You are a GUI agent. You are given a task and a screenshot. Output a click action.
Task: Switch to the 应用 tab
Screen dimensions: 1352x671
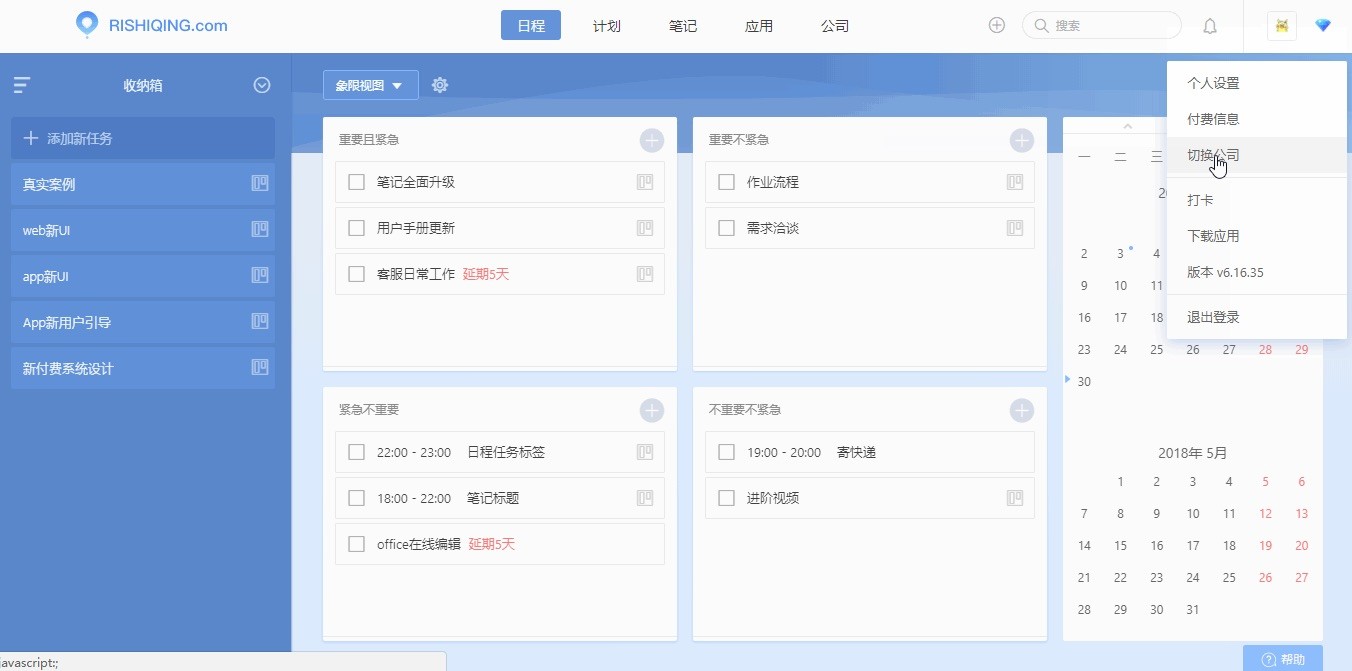click(759, 26)
